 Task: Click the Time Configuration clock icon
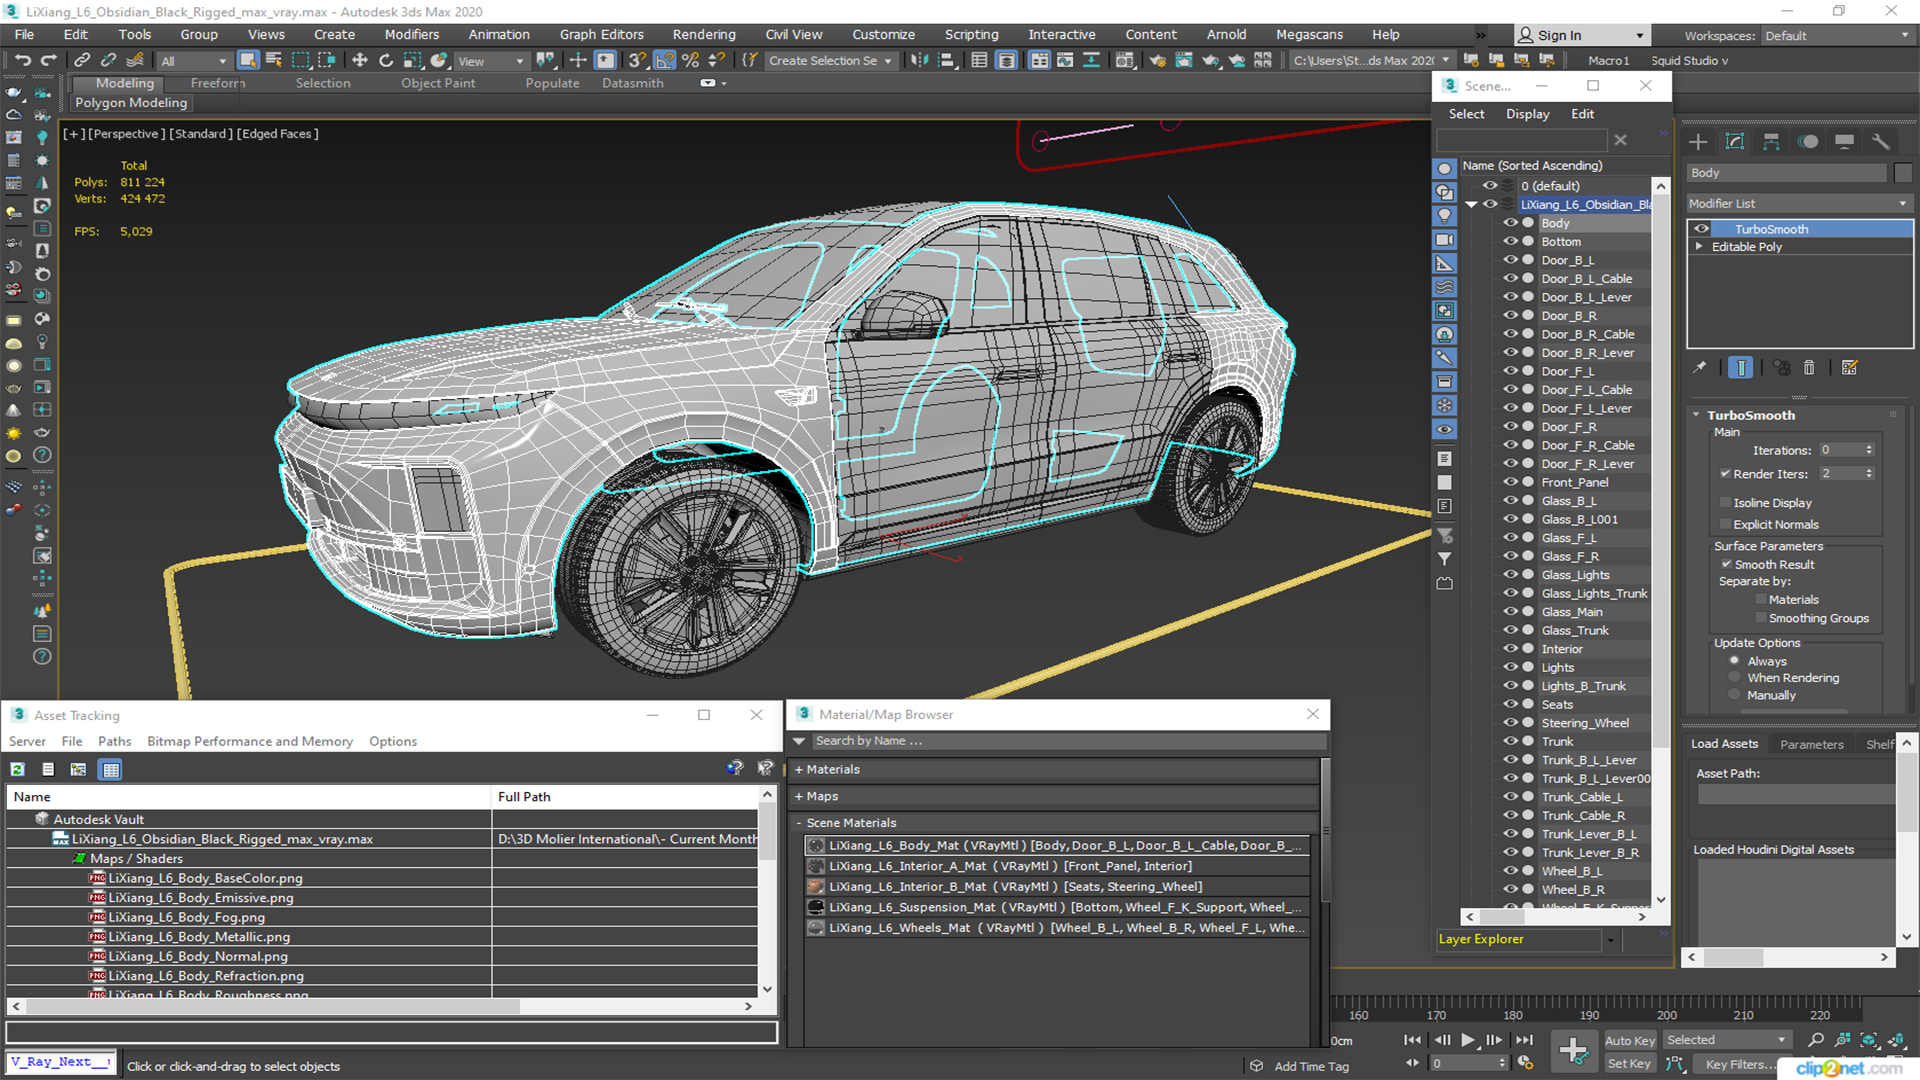click(x=1525, y=1063)
